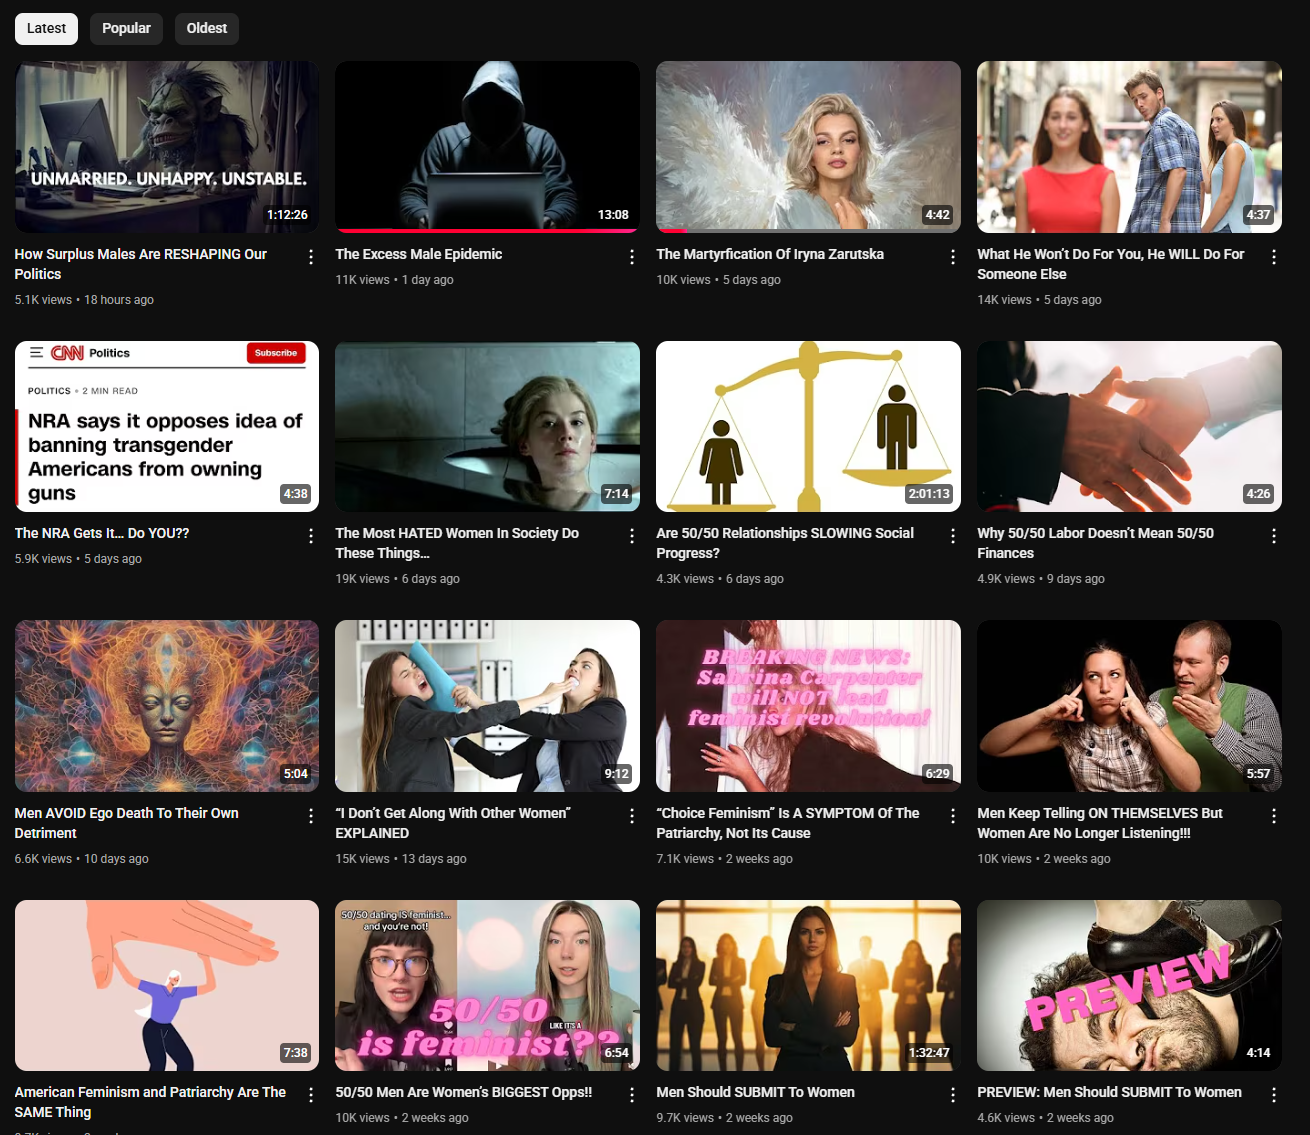Open three-dot menu for 50/50 Labor Finances video
Viewport: 1310px width, 1135px height.
[x=1274, y=536]
